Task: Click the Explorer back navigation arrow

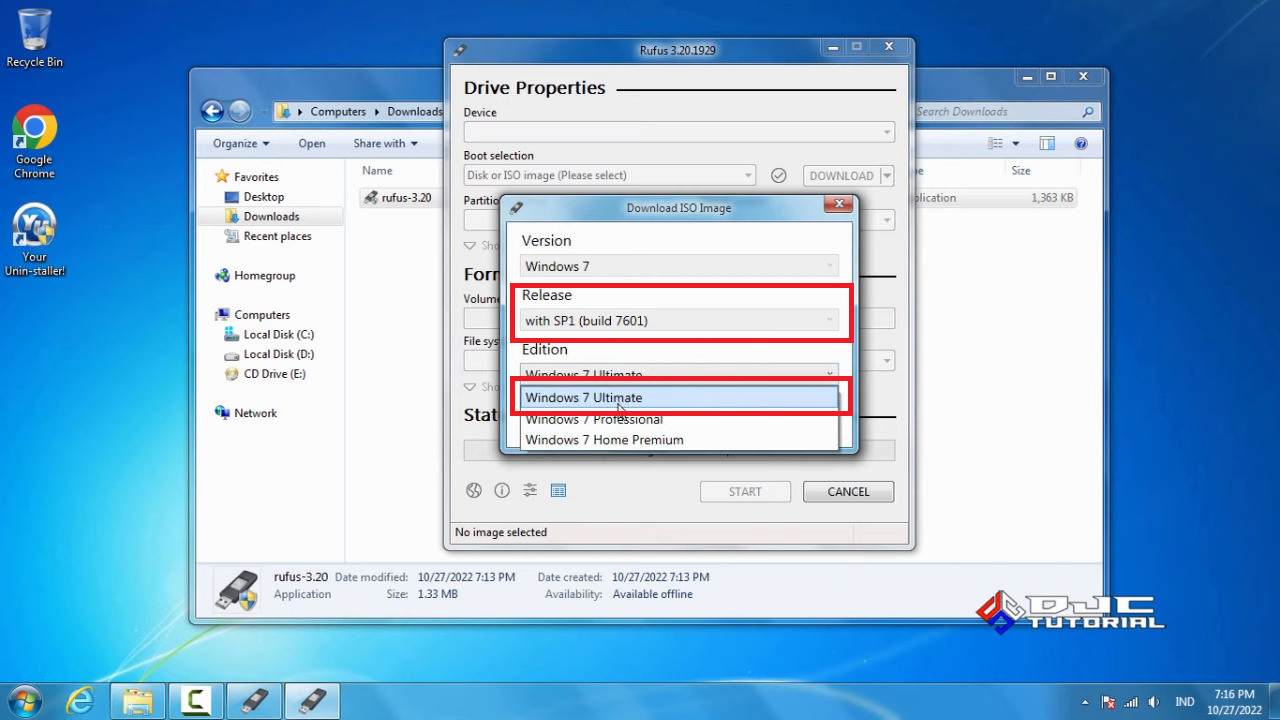Action: 212,111
